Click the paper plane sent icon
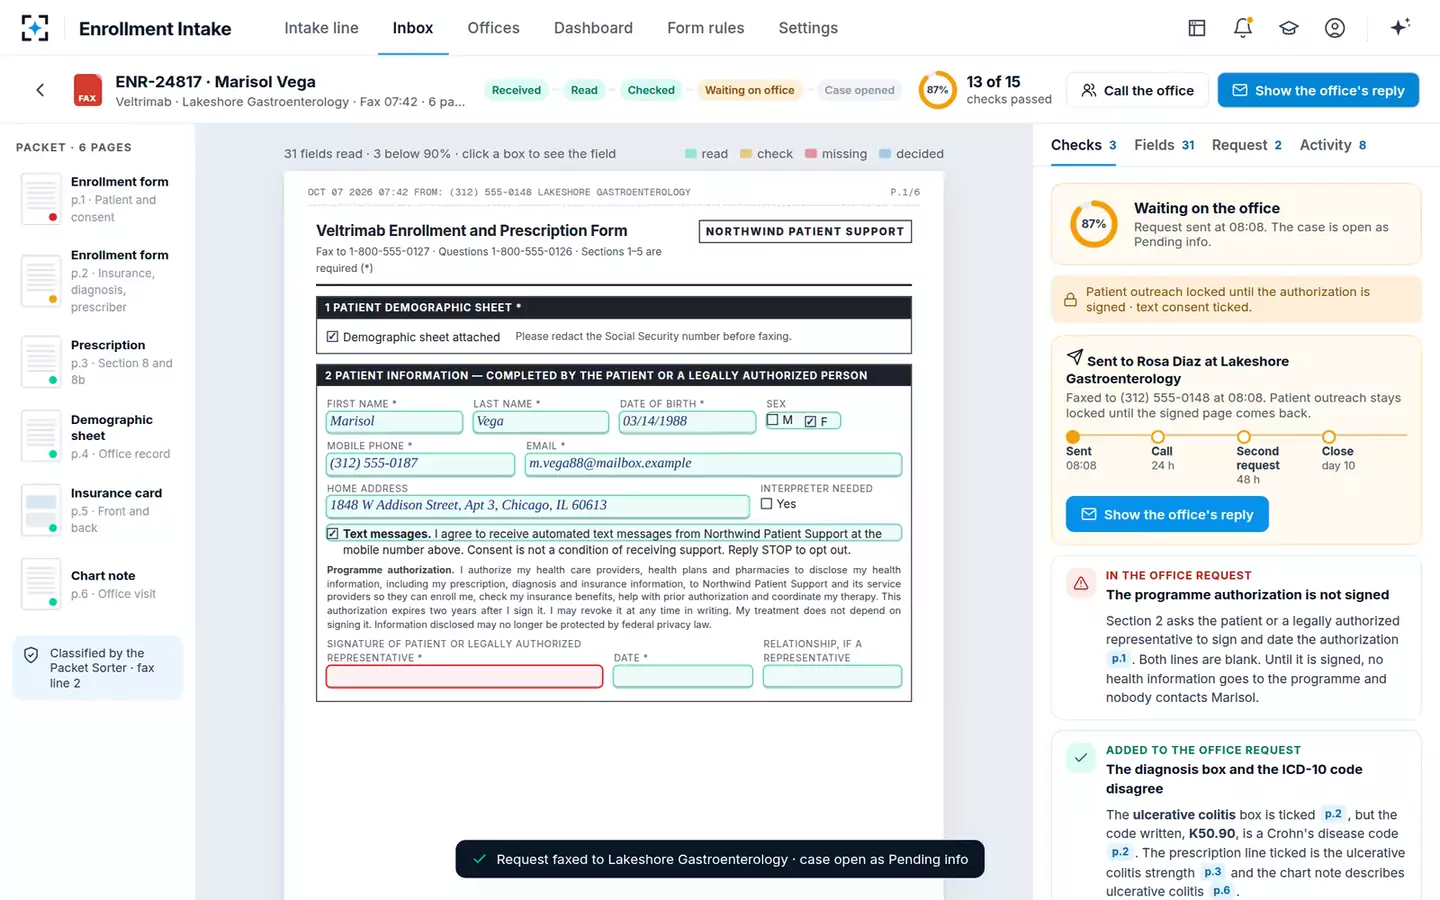The width and height of the screenshot is (1440, 900). (x=1075, y=357)
